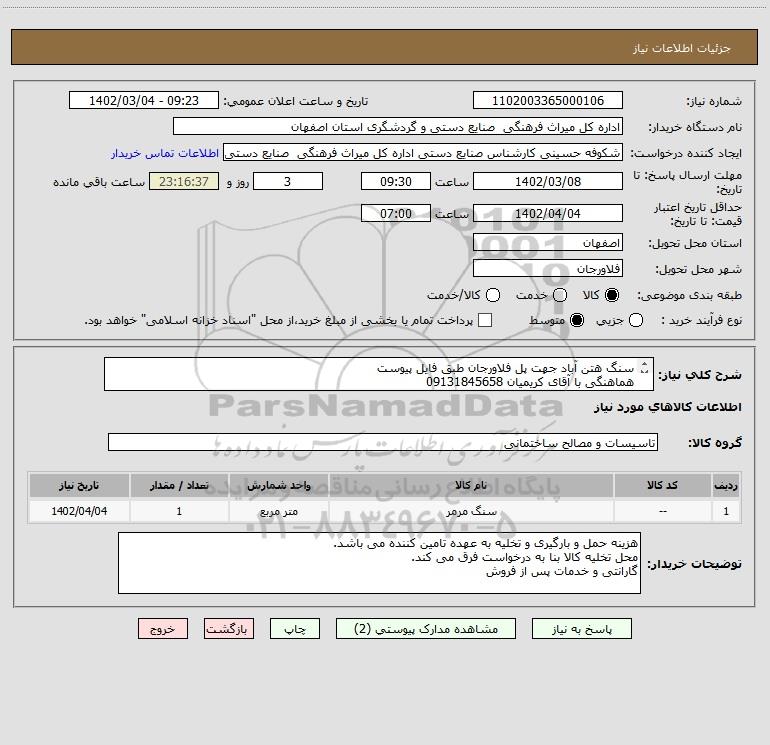Screen dimensions: 770x745
Task: Click the ردیف column header
Action: (x=726, y=485)
